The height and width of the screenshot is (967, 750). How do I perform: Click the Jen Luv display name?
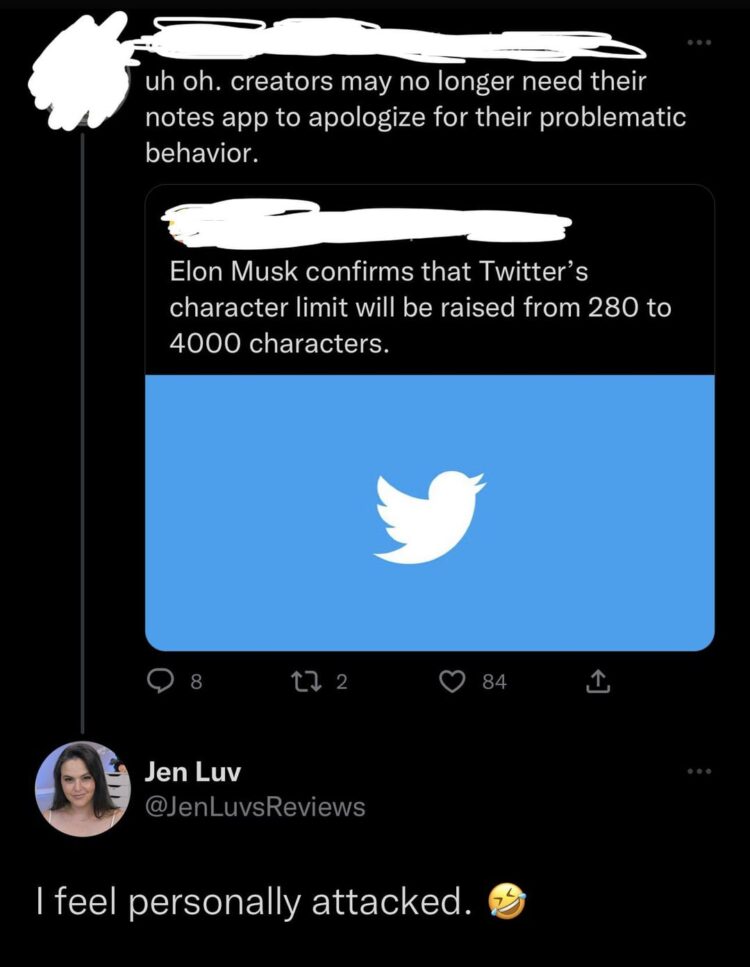pyautogui.click(x=193, y=771)
